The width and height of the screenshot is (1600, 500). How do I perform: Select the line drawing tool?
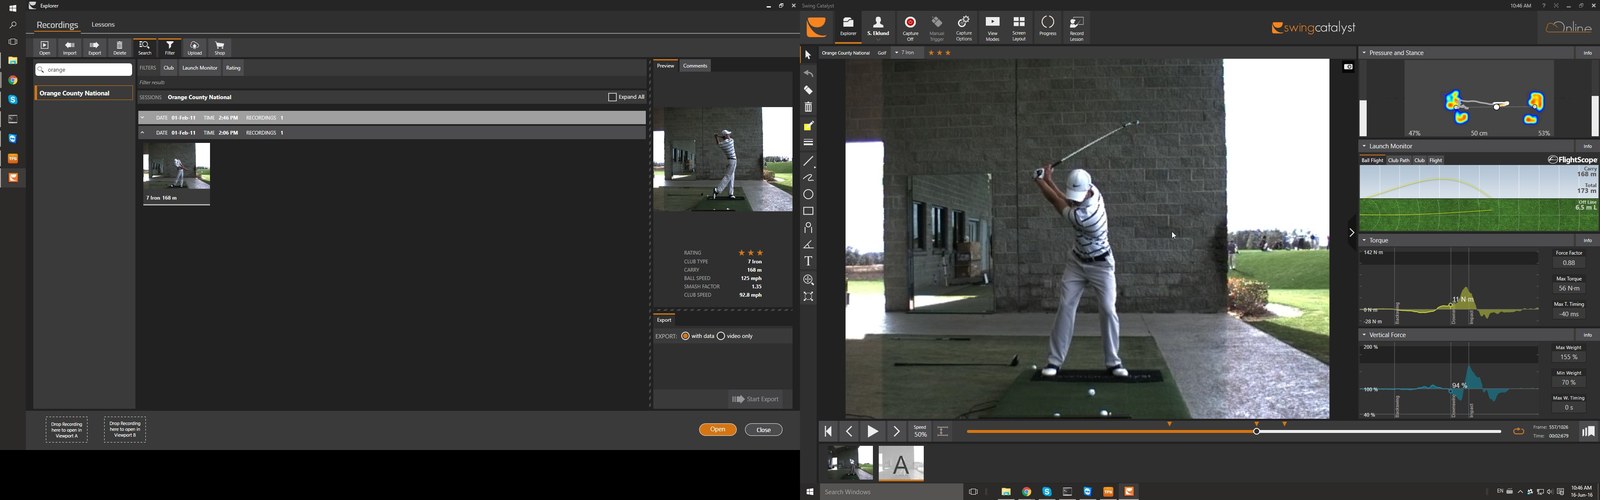point(808,161)
